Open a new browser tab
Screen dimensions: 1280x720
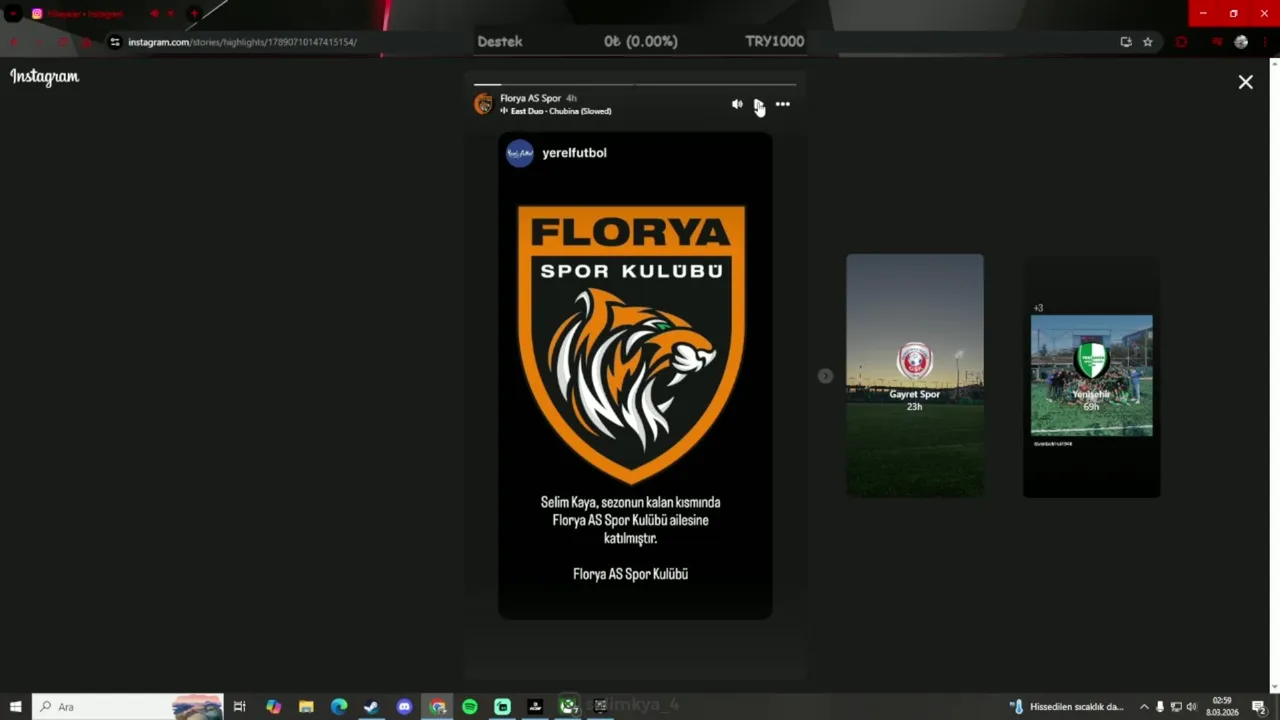pos(193,14)
